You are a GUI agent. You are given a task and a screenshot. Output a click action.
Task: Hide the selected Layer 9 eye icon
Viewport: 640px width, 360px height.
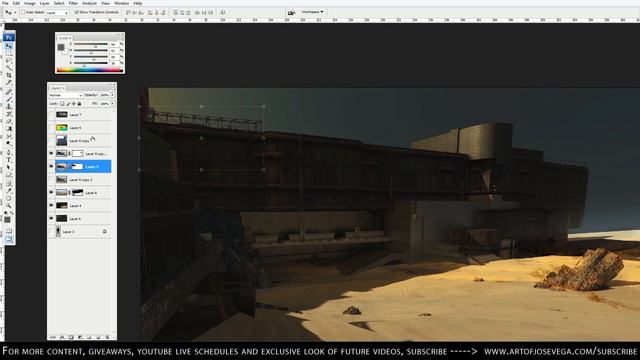51,167
